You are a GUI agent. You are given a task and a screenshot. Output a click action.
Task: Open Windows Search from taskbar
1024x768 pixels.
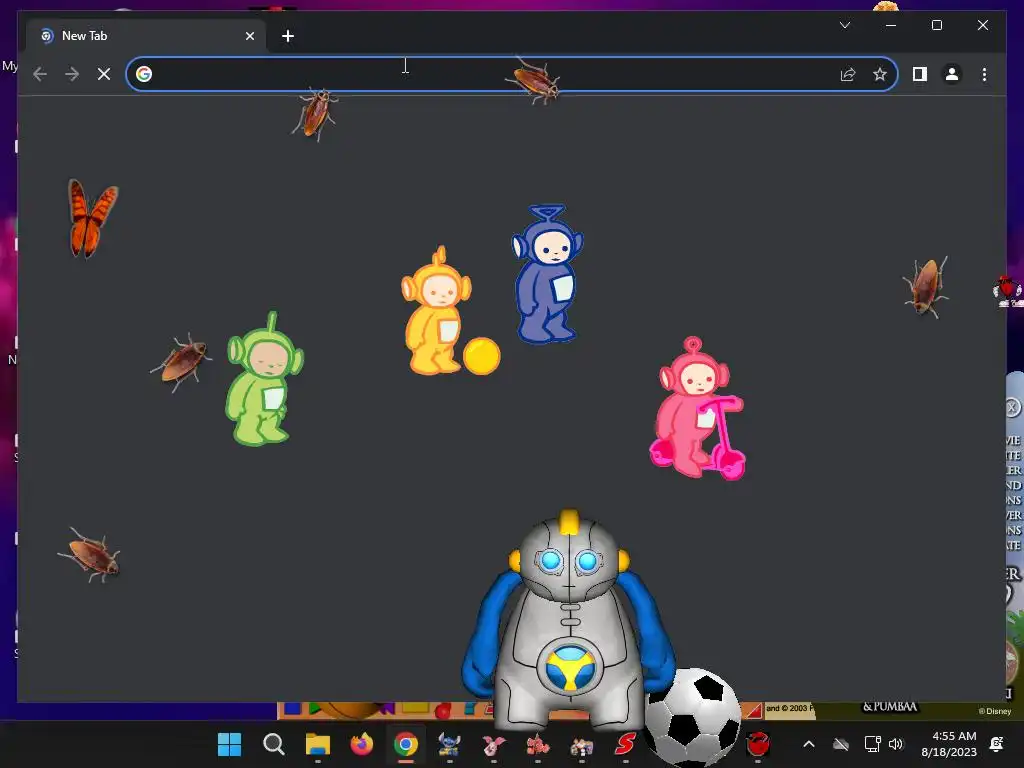[274, 744]
